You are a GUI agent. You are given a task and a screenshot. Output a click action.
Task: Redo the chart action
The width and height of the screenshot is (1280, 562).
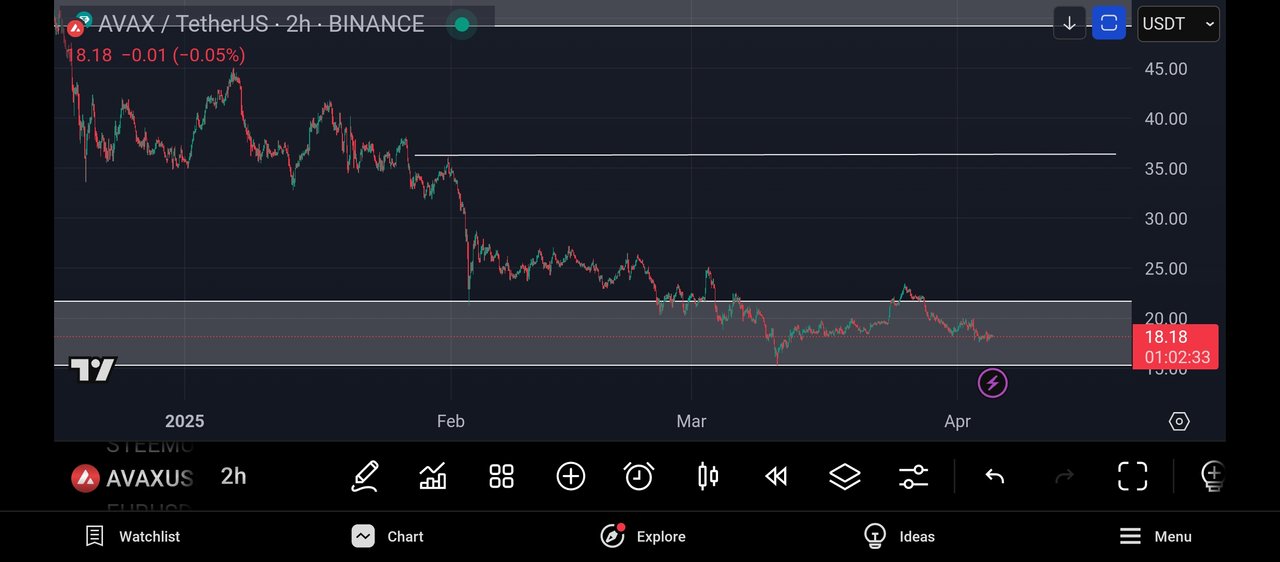[1064, 476]
